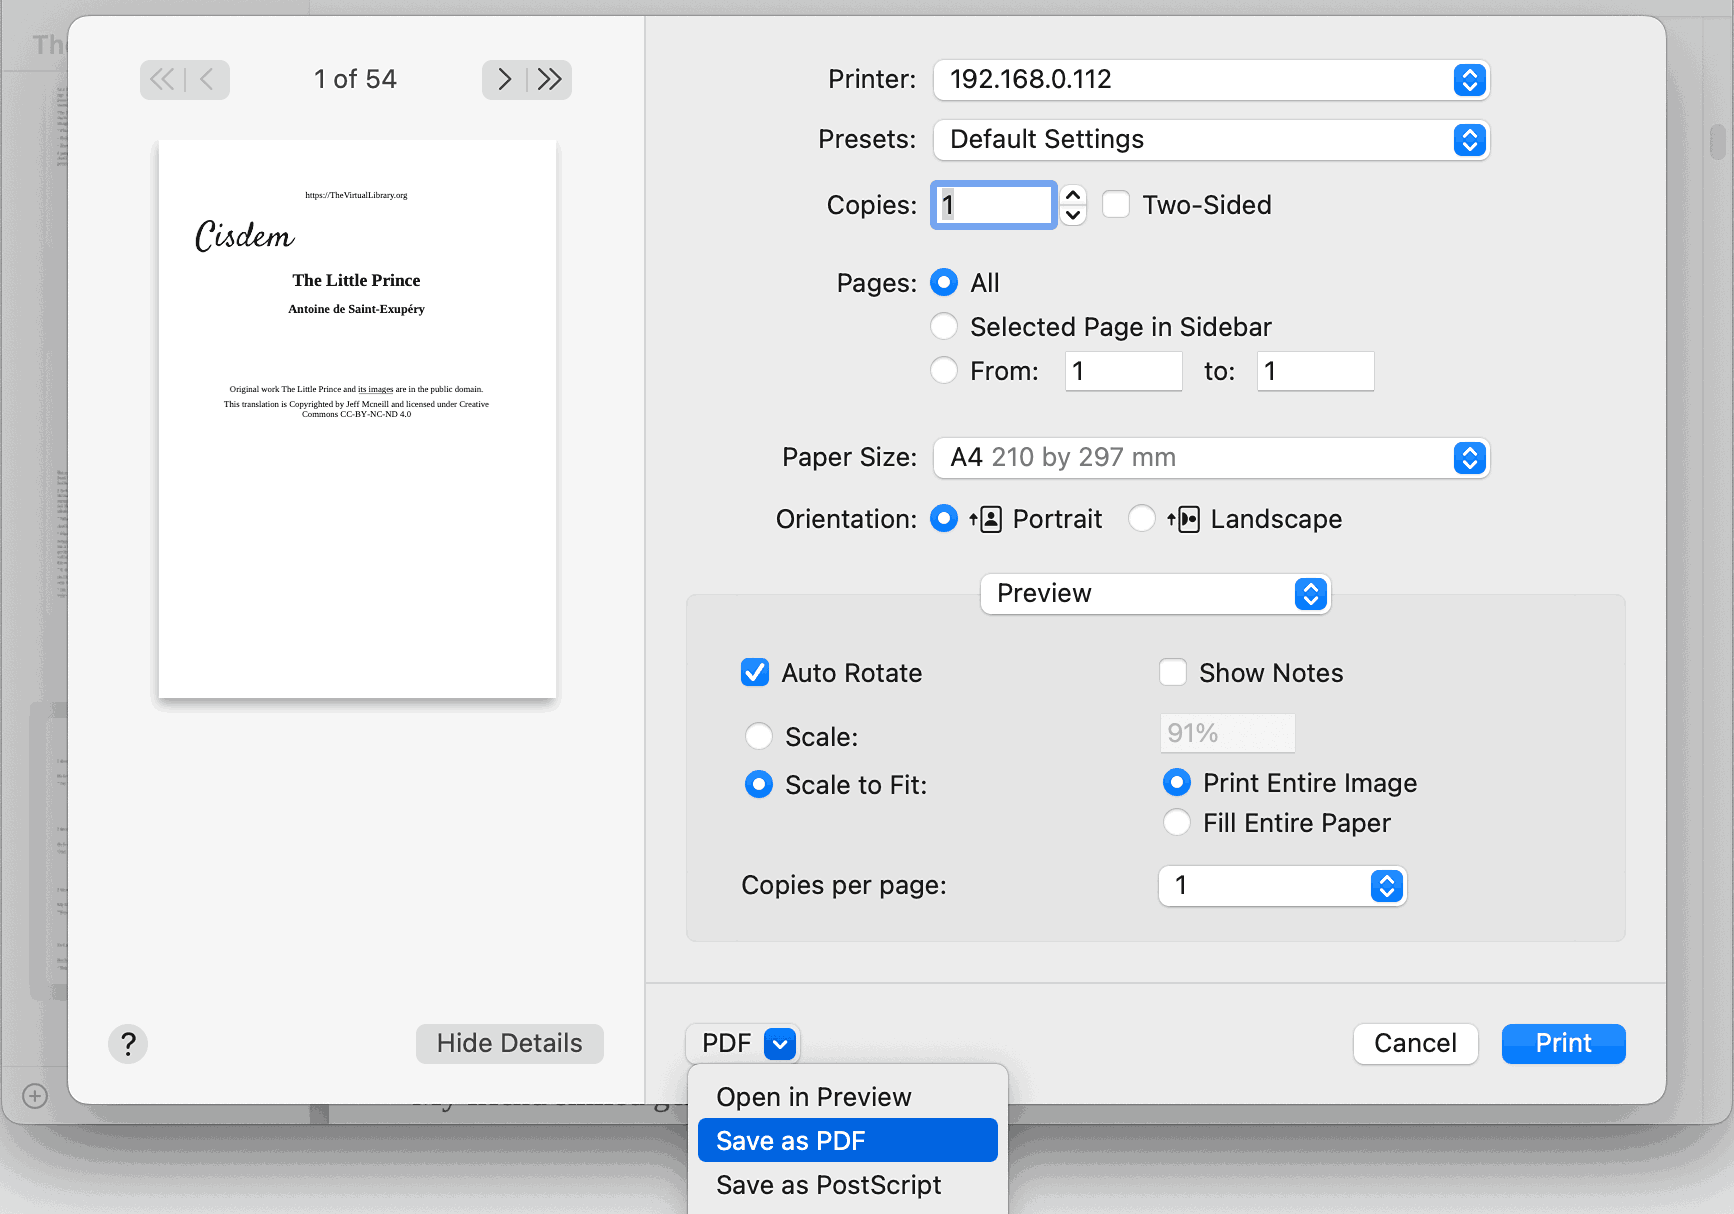This screenshot has height=1214, width=1734.
Task: Open the Preview options section dropdown
Action: click(x=1155, y=594)
